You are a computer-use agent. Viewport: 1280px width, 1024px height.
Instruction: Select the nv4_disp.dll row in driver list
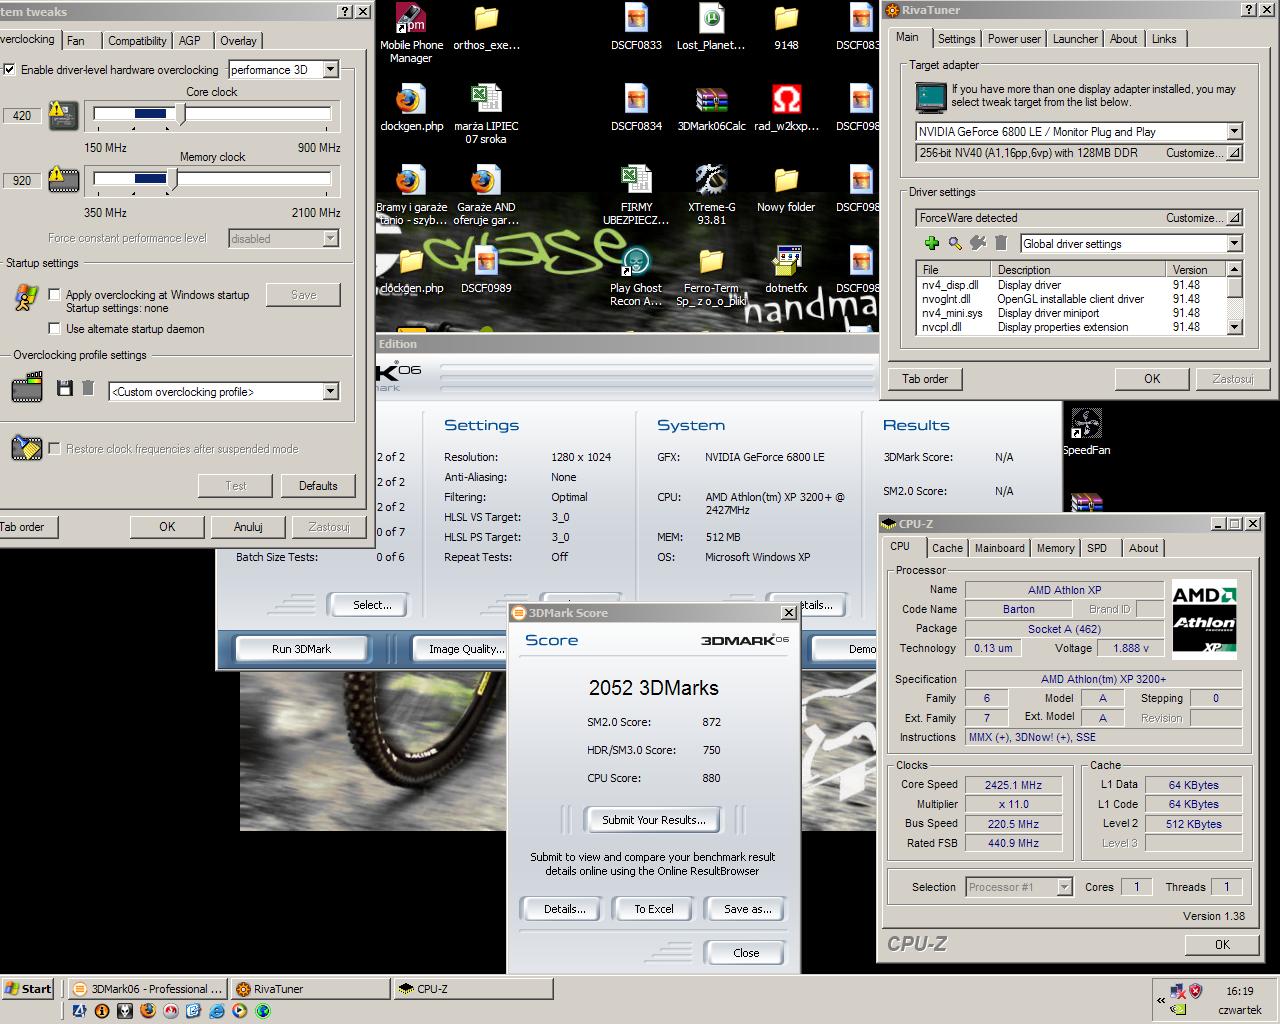pos(1070,285)
